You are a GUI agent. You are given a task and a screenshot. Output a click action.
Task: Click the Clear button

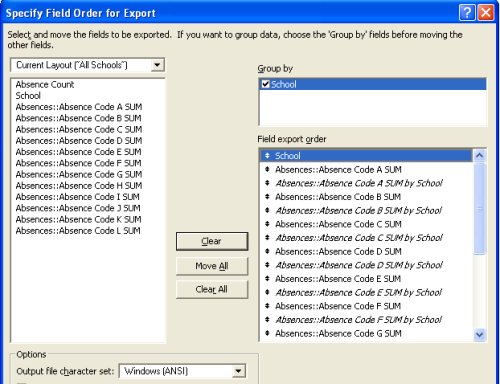click(x=212, y=241)
